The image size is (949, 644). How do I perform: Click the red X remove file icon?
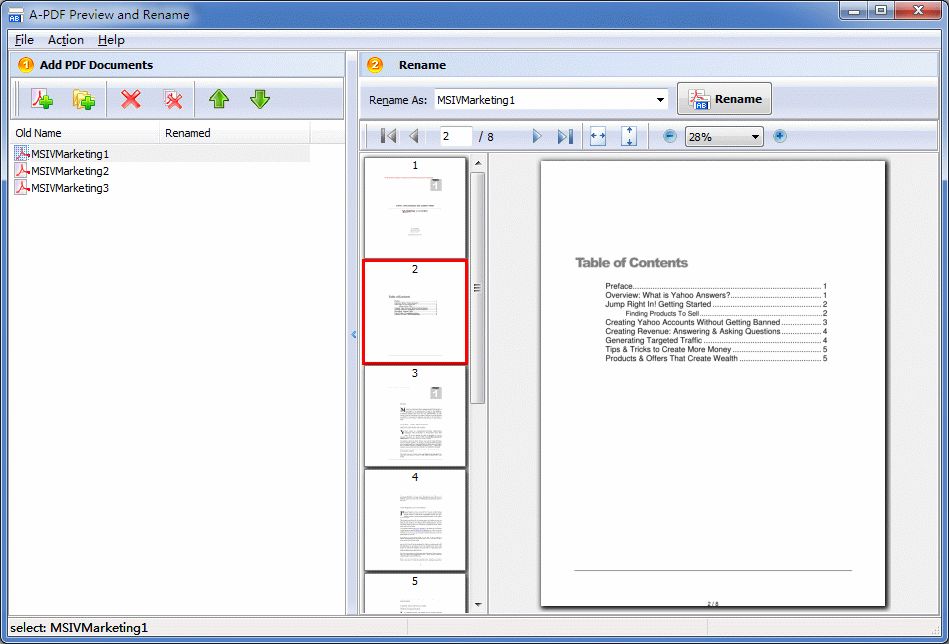131,99
